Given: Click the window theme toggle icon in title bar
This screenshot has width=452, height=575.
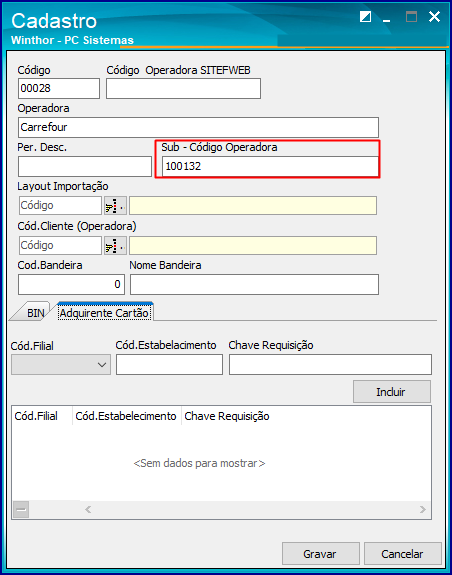Looking at the screenshot, I should (x=365, y=17).
